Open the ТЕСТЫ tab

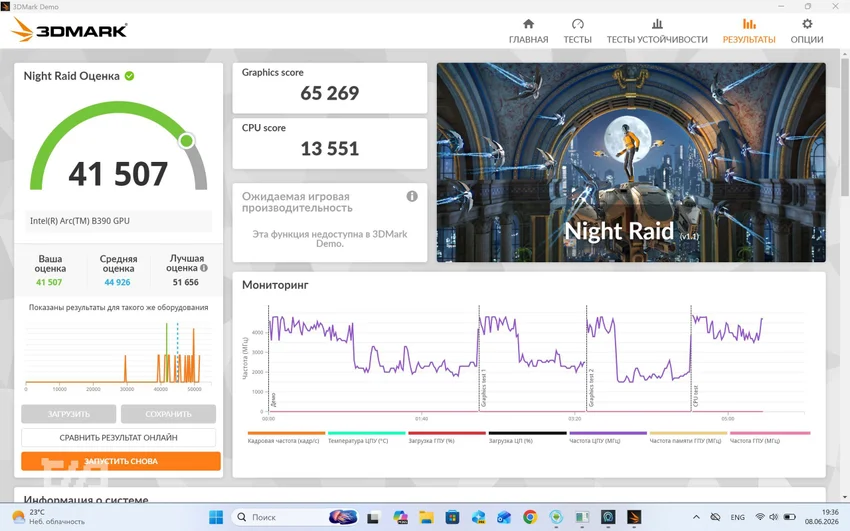click(577, 31)
